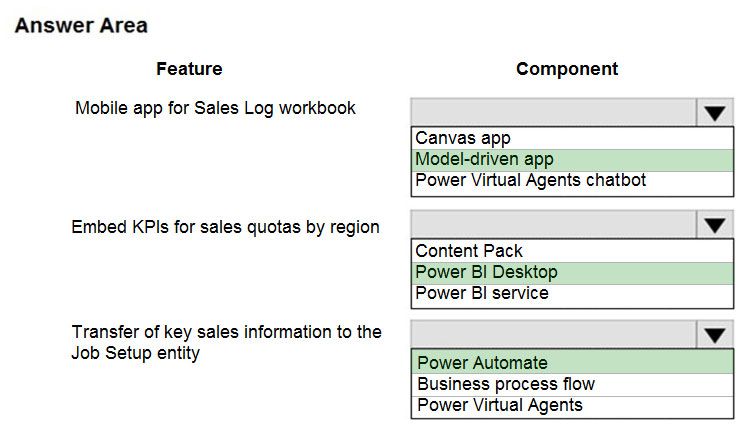
Task: Click the Job Setup component selection field
Action: [554, 335]
